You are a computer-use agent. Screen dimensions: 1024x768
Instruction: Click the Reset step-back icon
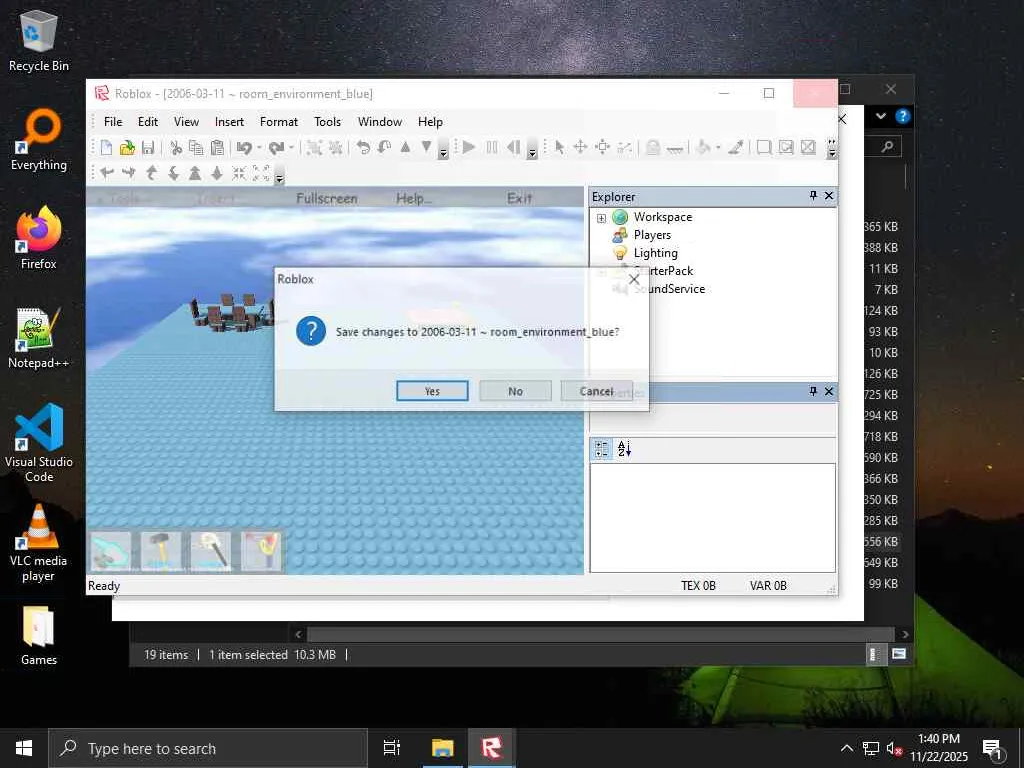click(513, 148)
